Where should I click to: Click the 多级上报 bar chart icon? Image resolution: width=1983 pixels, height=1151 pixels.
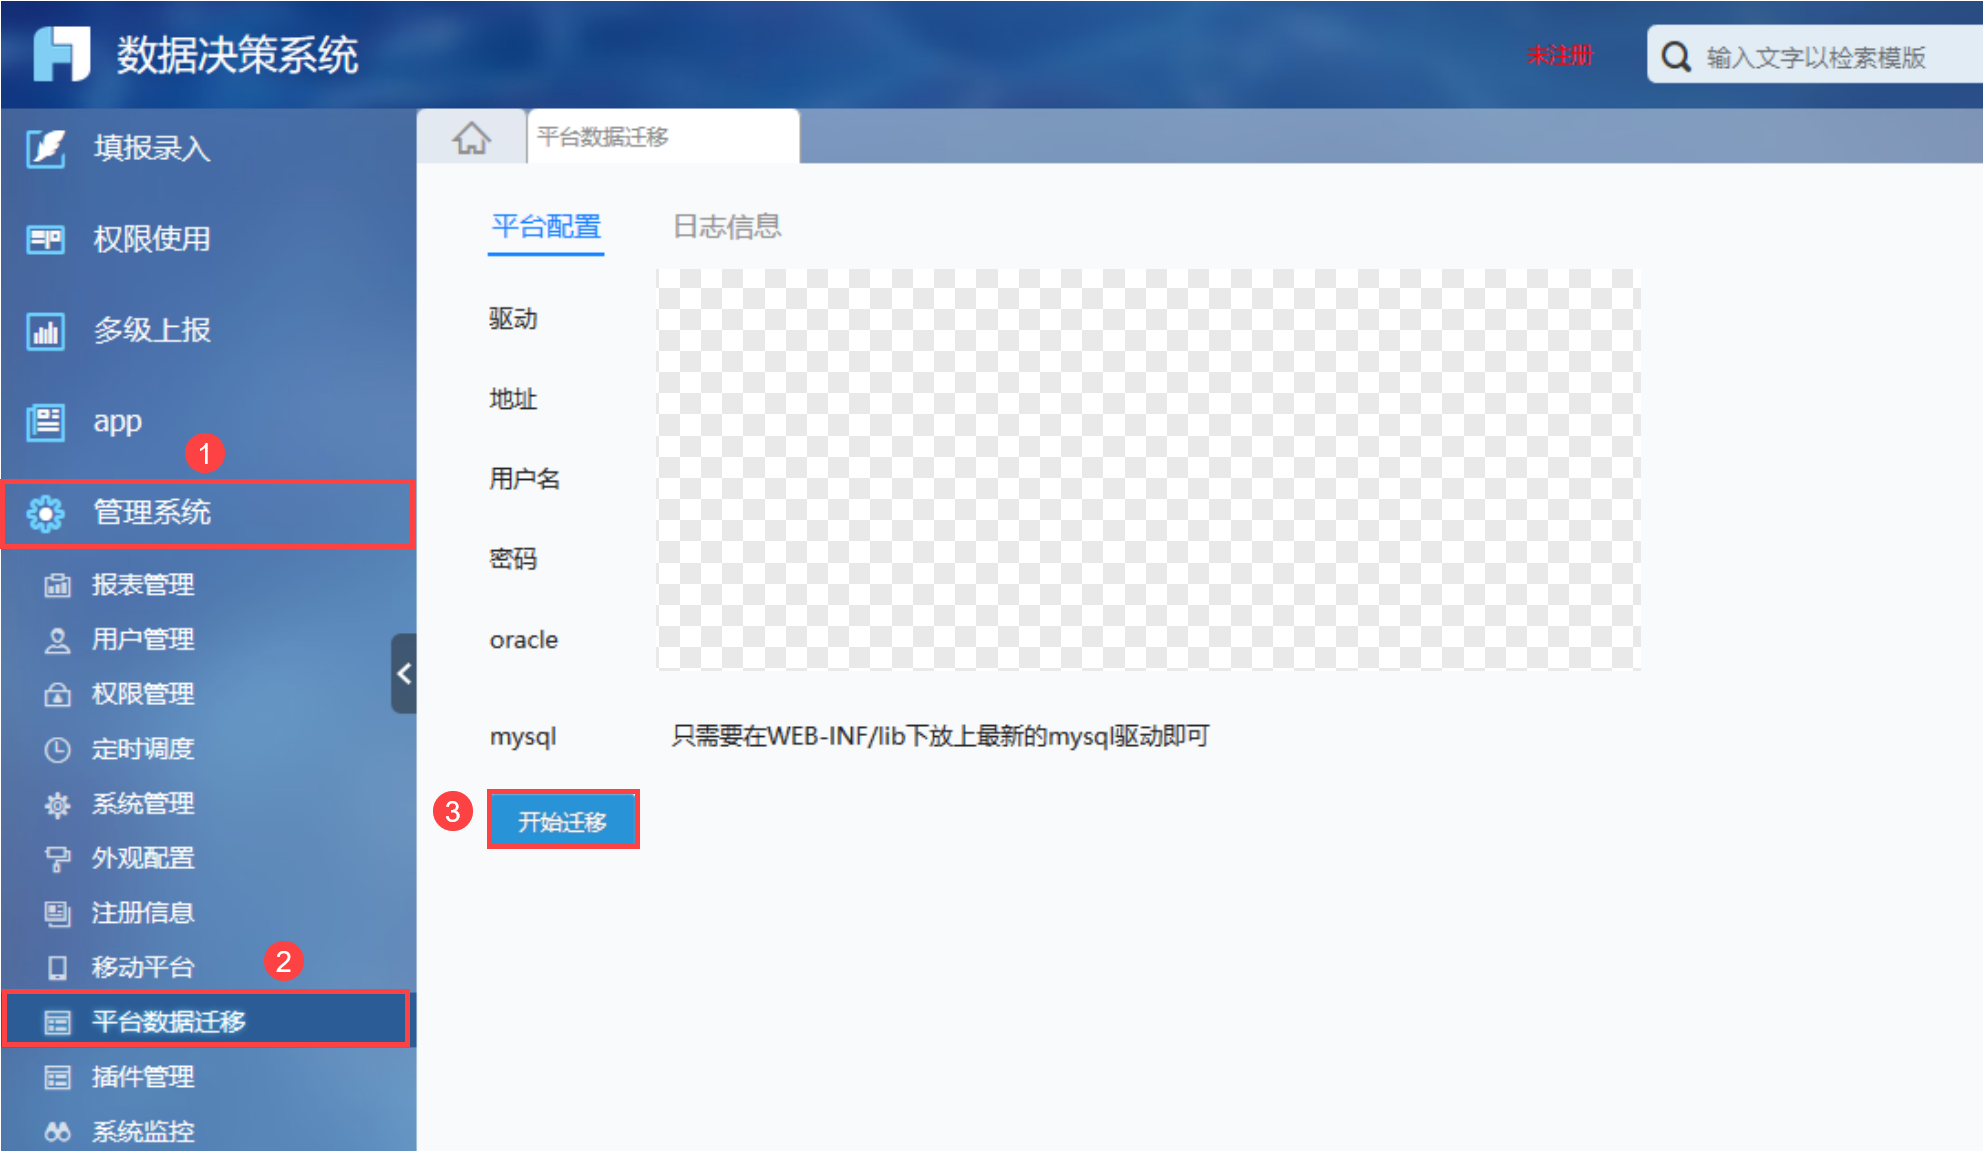pyautogui.click(x=46, y=331)
